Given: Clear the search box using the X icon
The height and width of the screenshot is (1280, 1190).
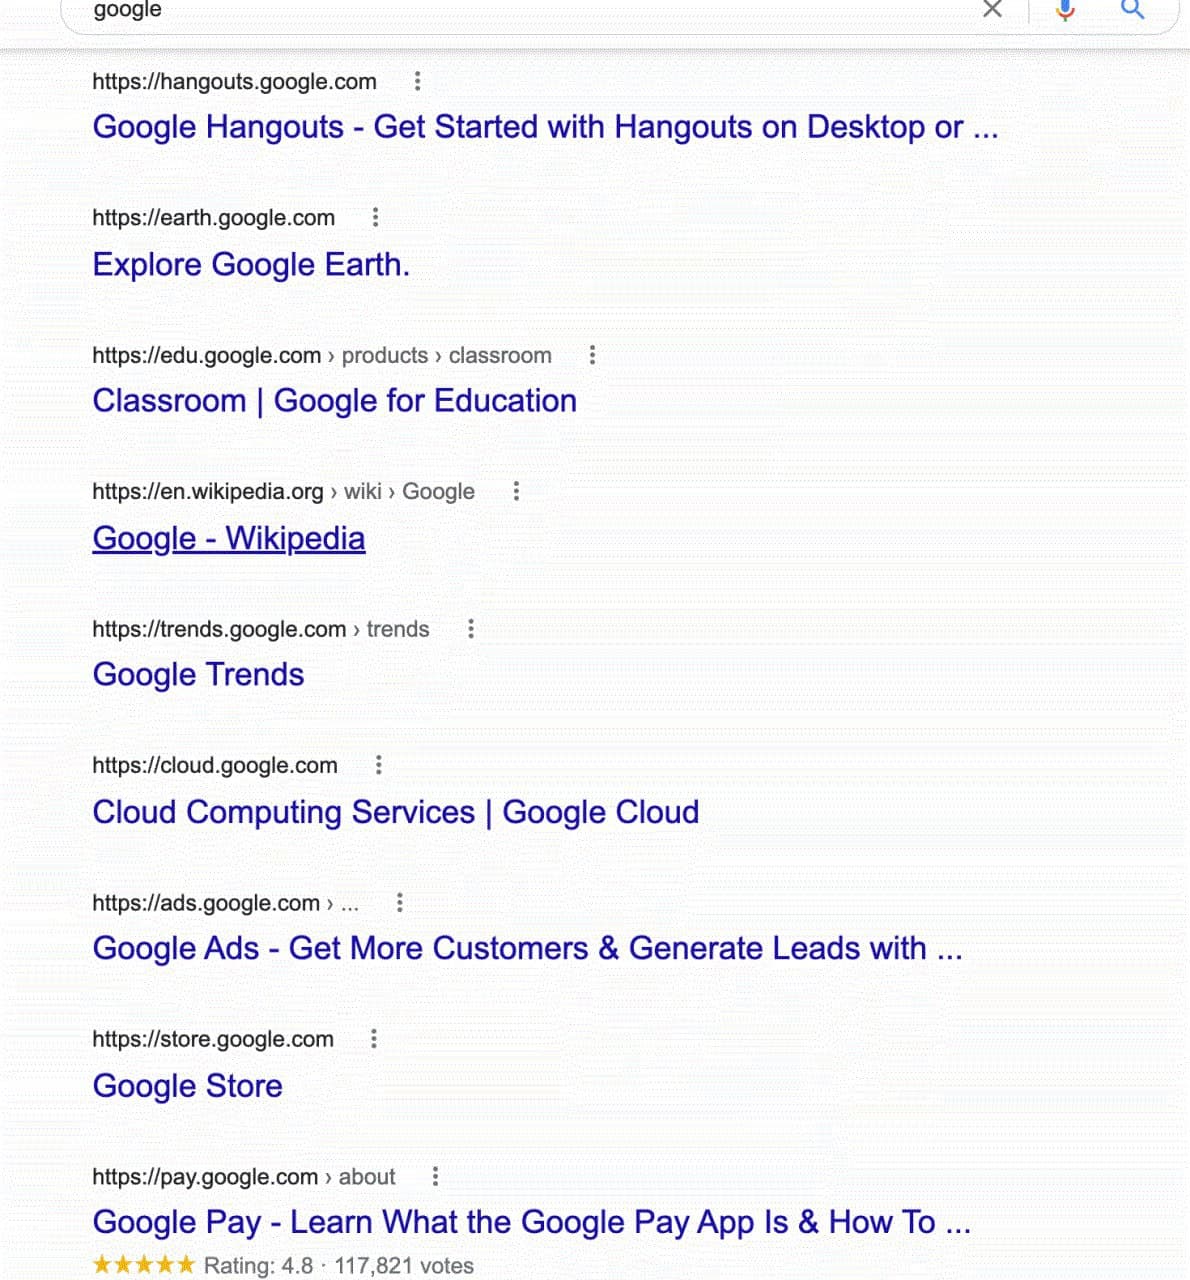Looking at the screenshot, I should [x=992, y=10].
